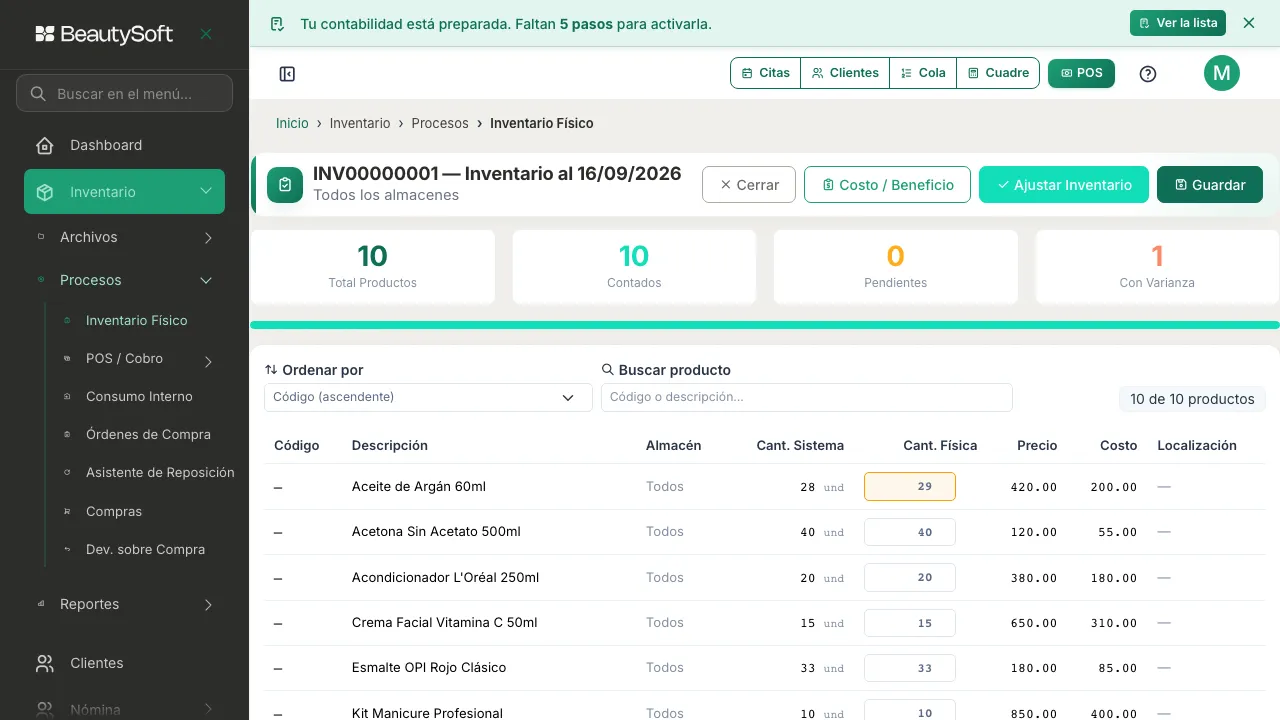The width and height of the screenshot is (1280, 720).
Task: Click the Localización column header
Action: click(1197, 445)
